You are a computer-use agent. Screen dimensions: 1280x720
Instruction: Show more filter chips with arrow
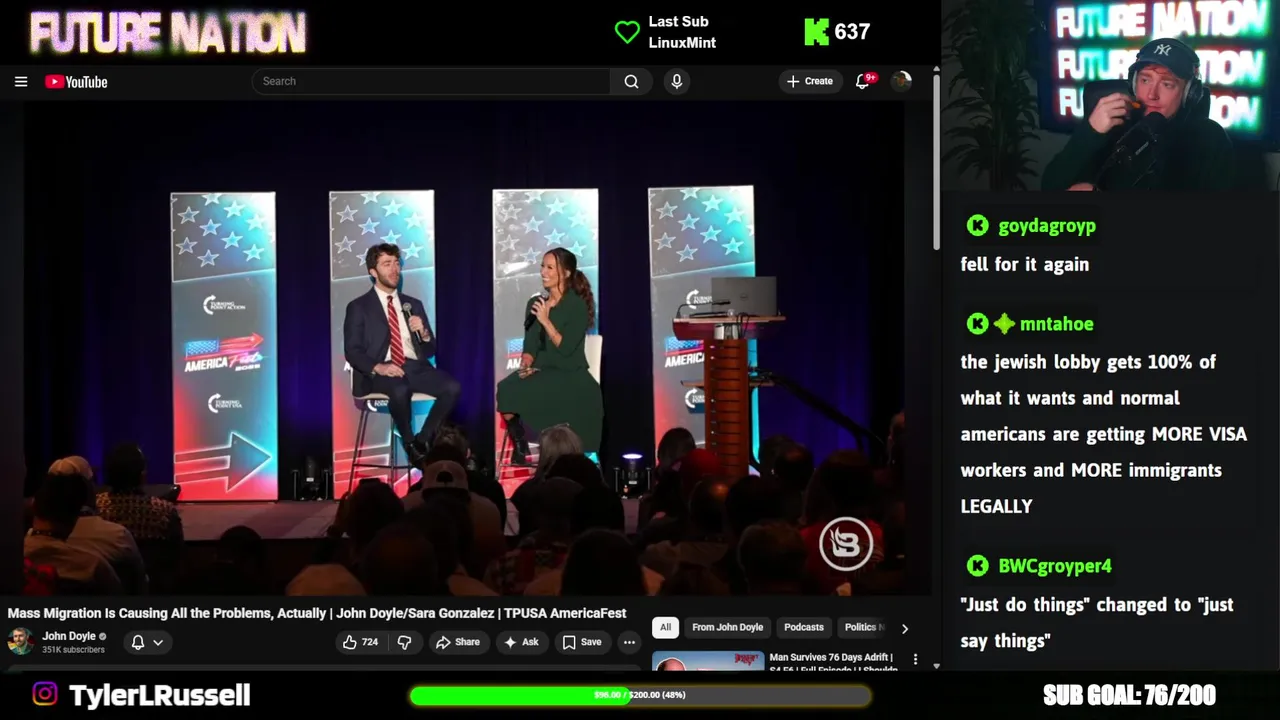point(905,628)
